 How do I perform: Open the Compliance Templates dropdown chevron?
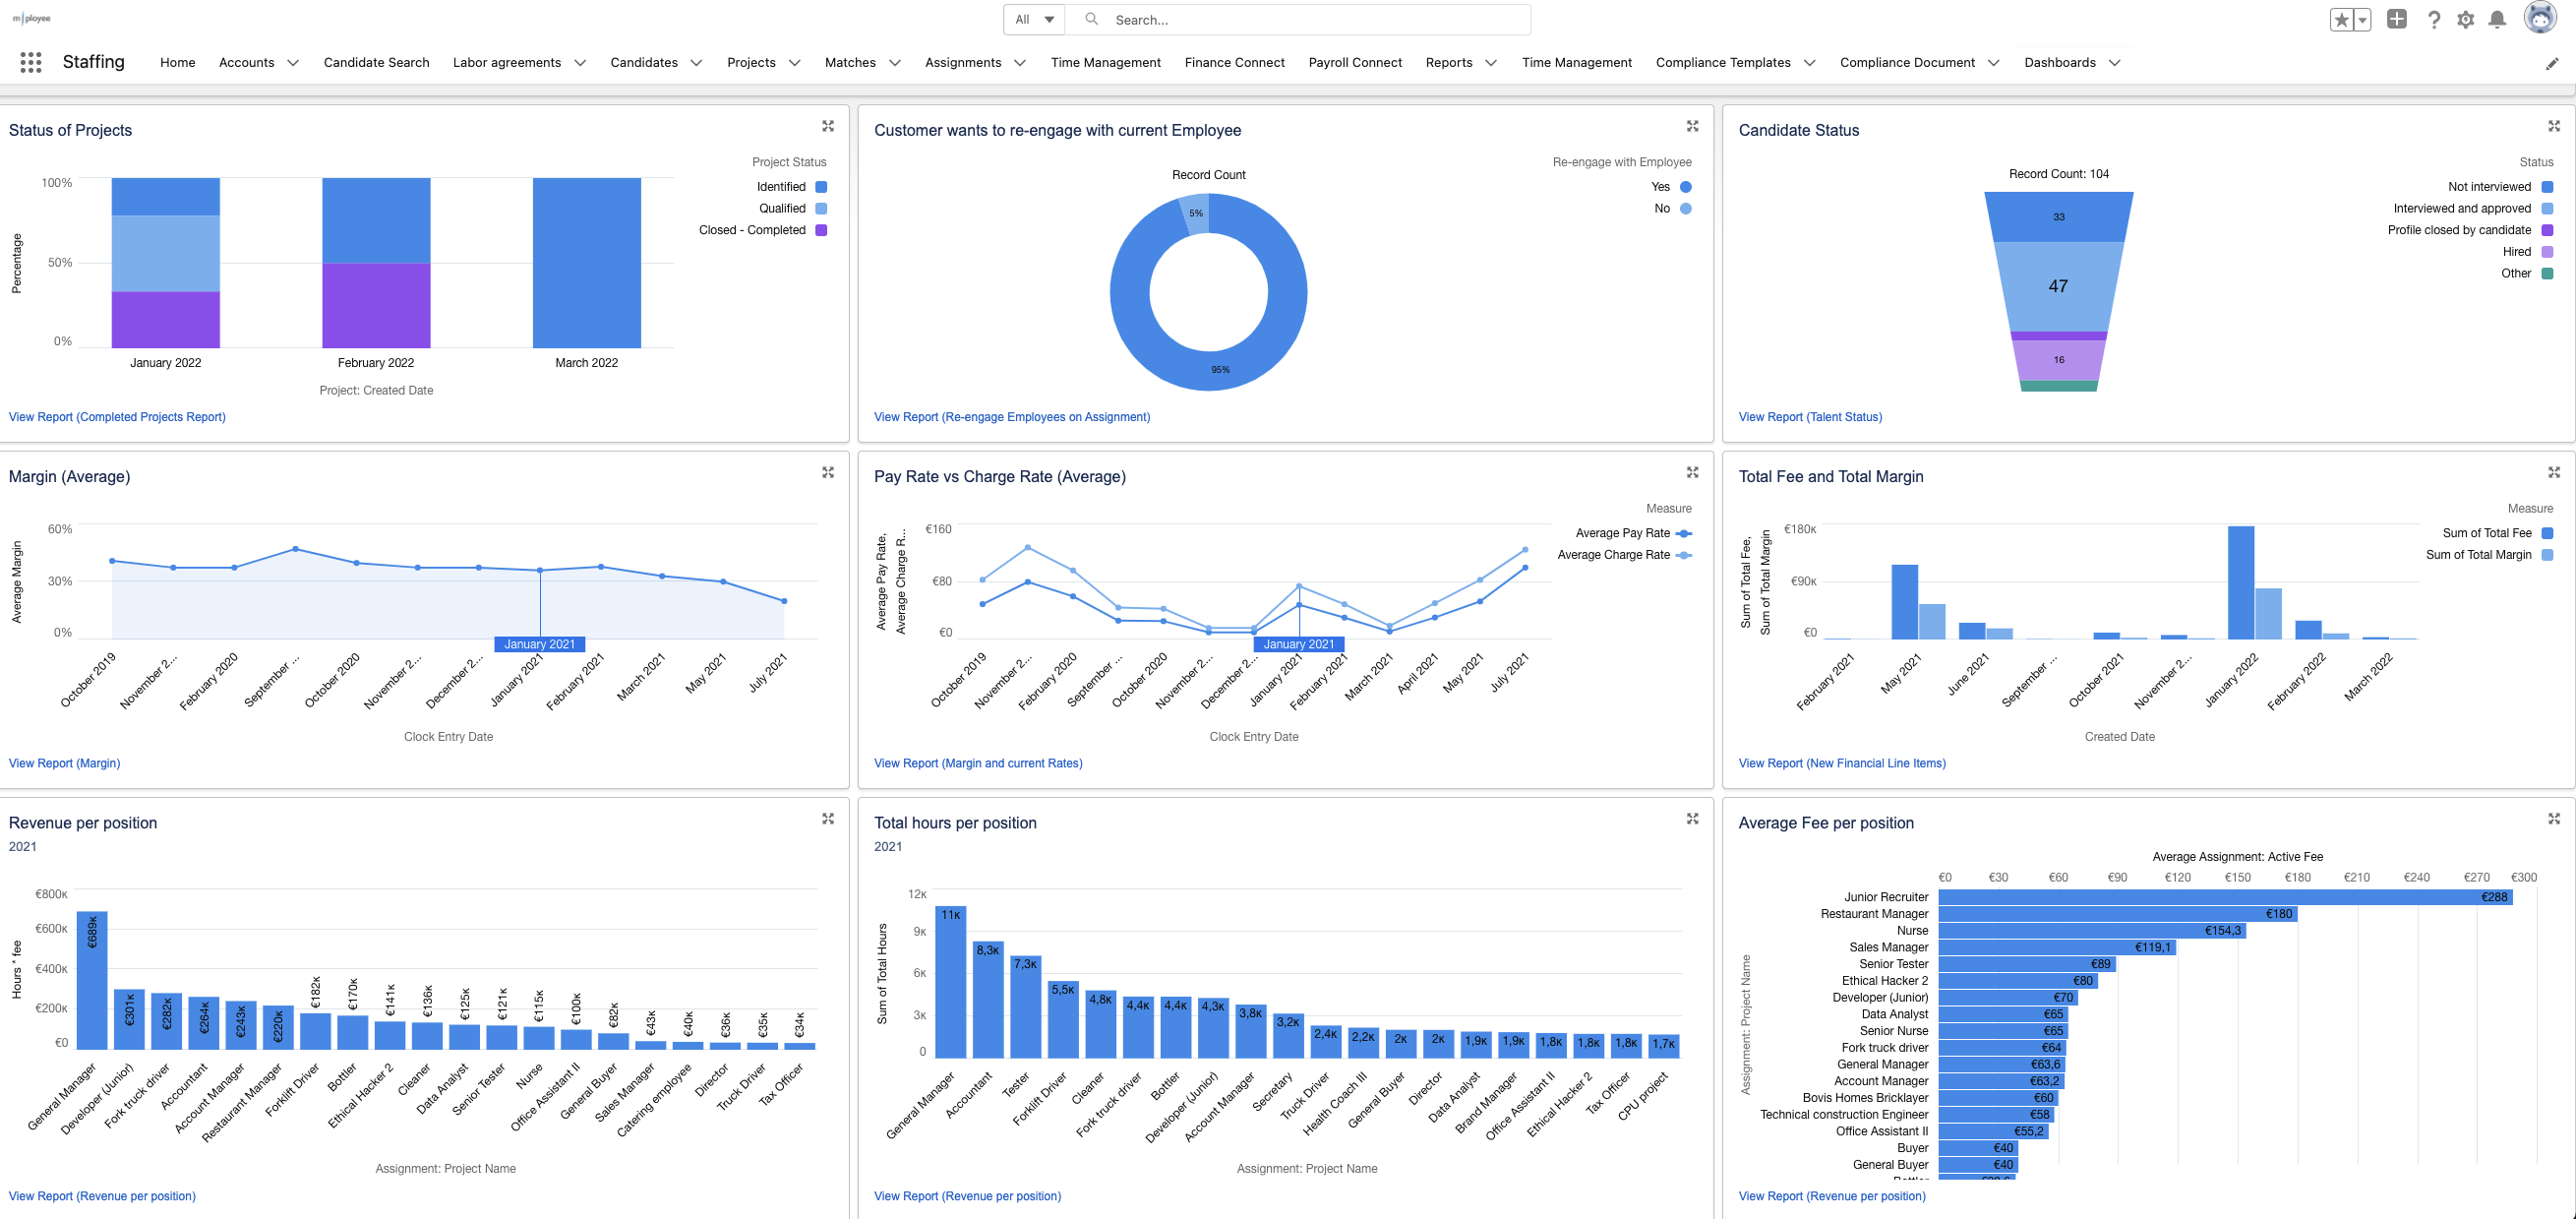click(x=1809, y=62)
